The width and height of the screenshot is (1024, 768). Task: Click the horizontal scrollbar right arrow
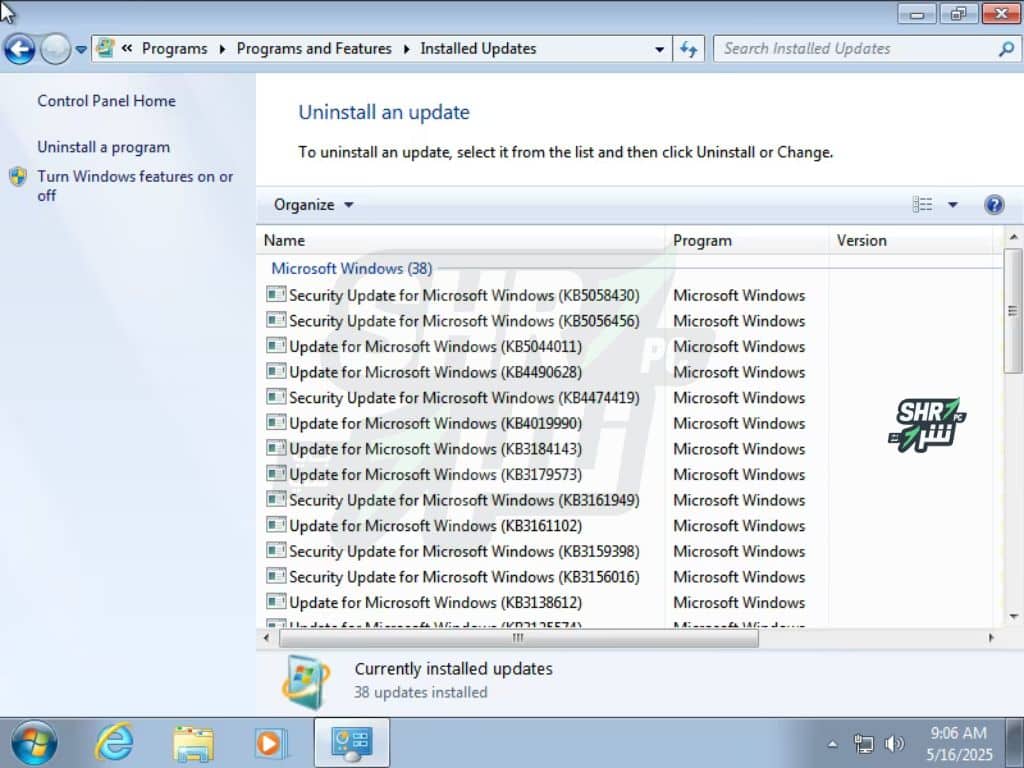(x=991, y=638)
